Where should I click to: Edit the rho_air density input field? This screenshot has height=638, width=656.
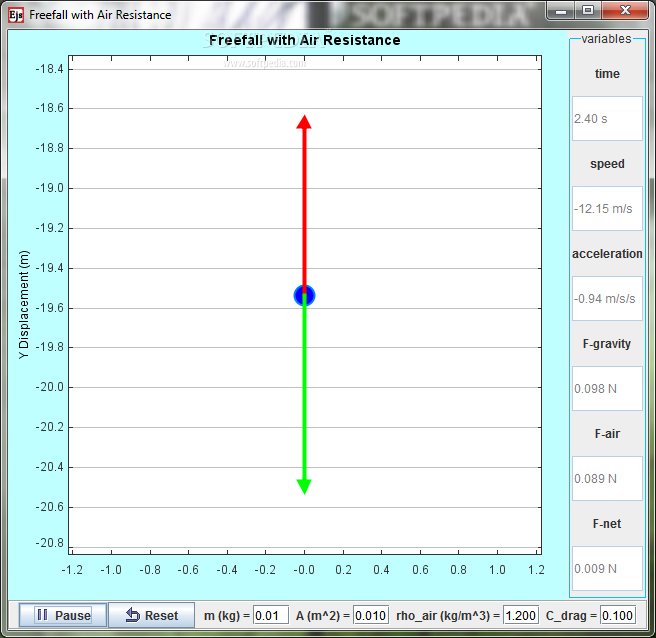520,615
